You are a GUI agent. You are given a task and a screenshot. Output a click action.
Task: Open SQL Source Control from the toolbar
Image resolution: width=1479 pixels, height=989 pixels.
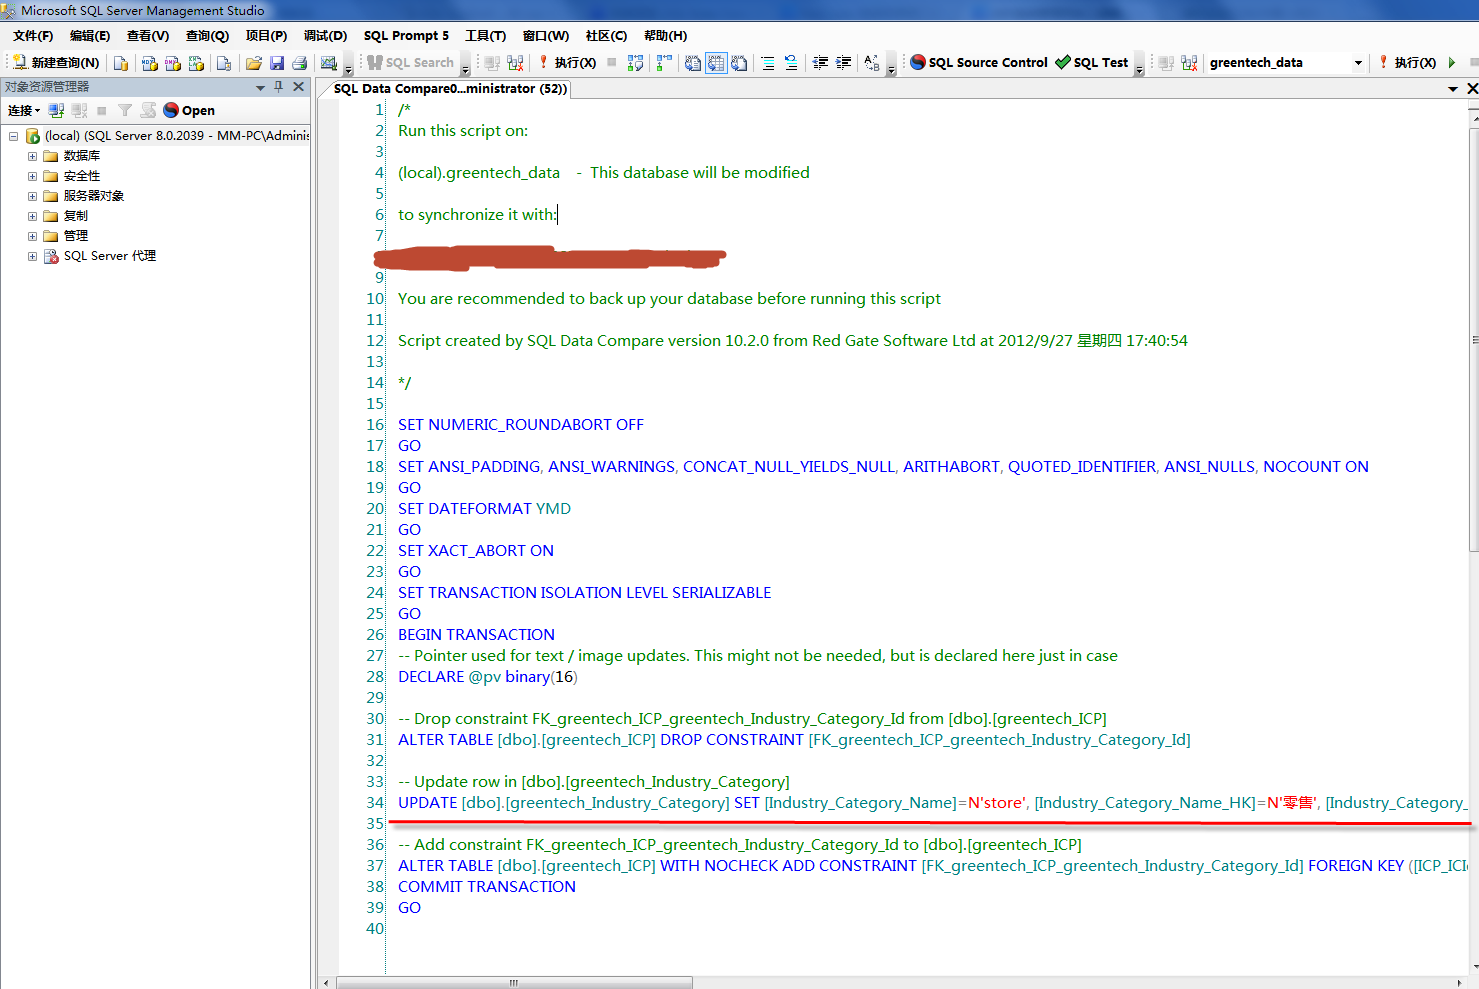978,63
